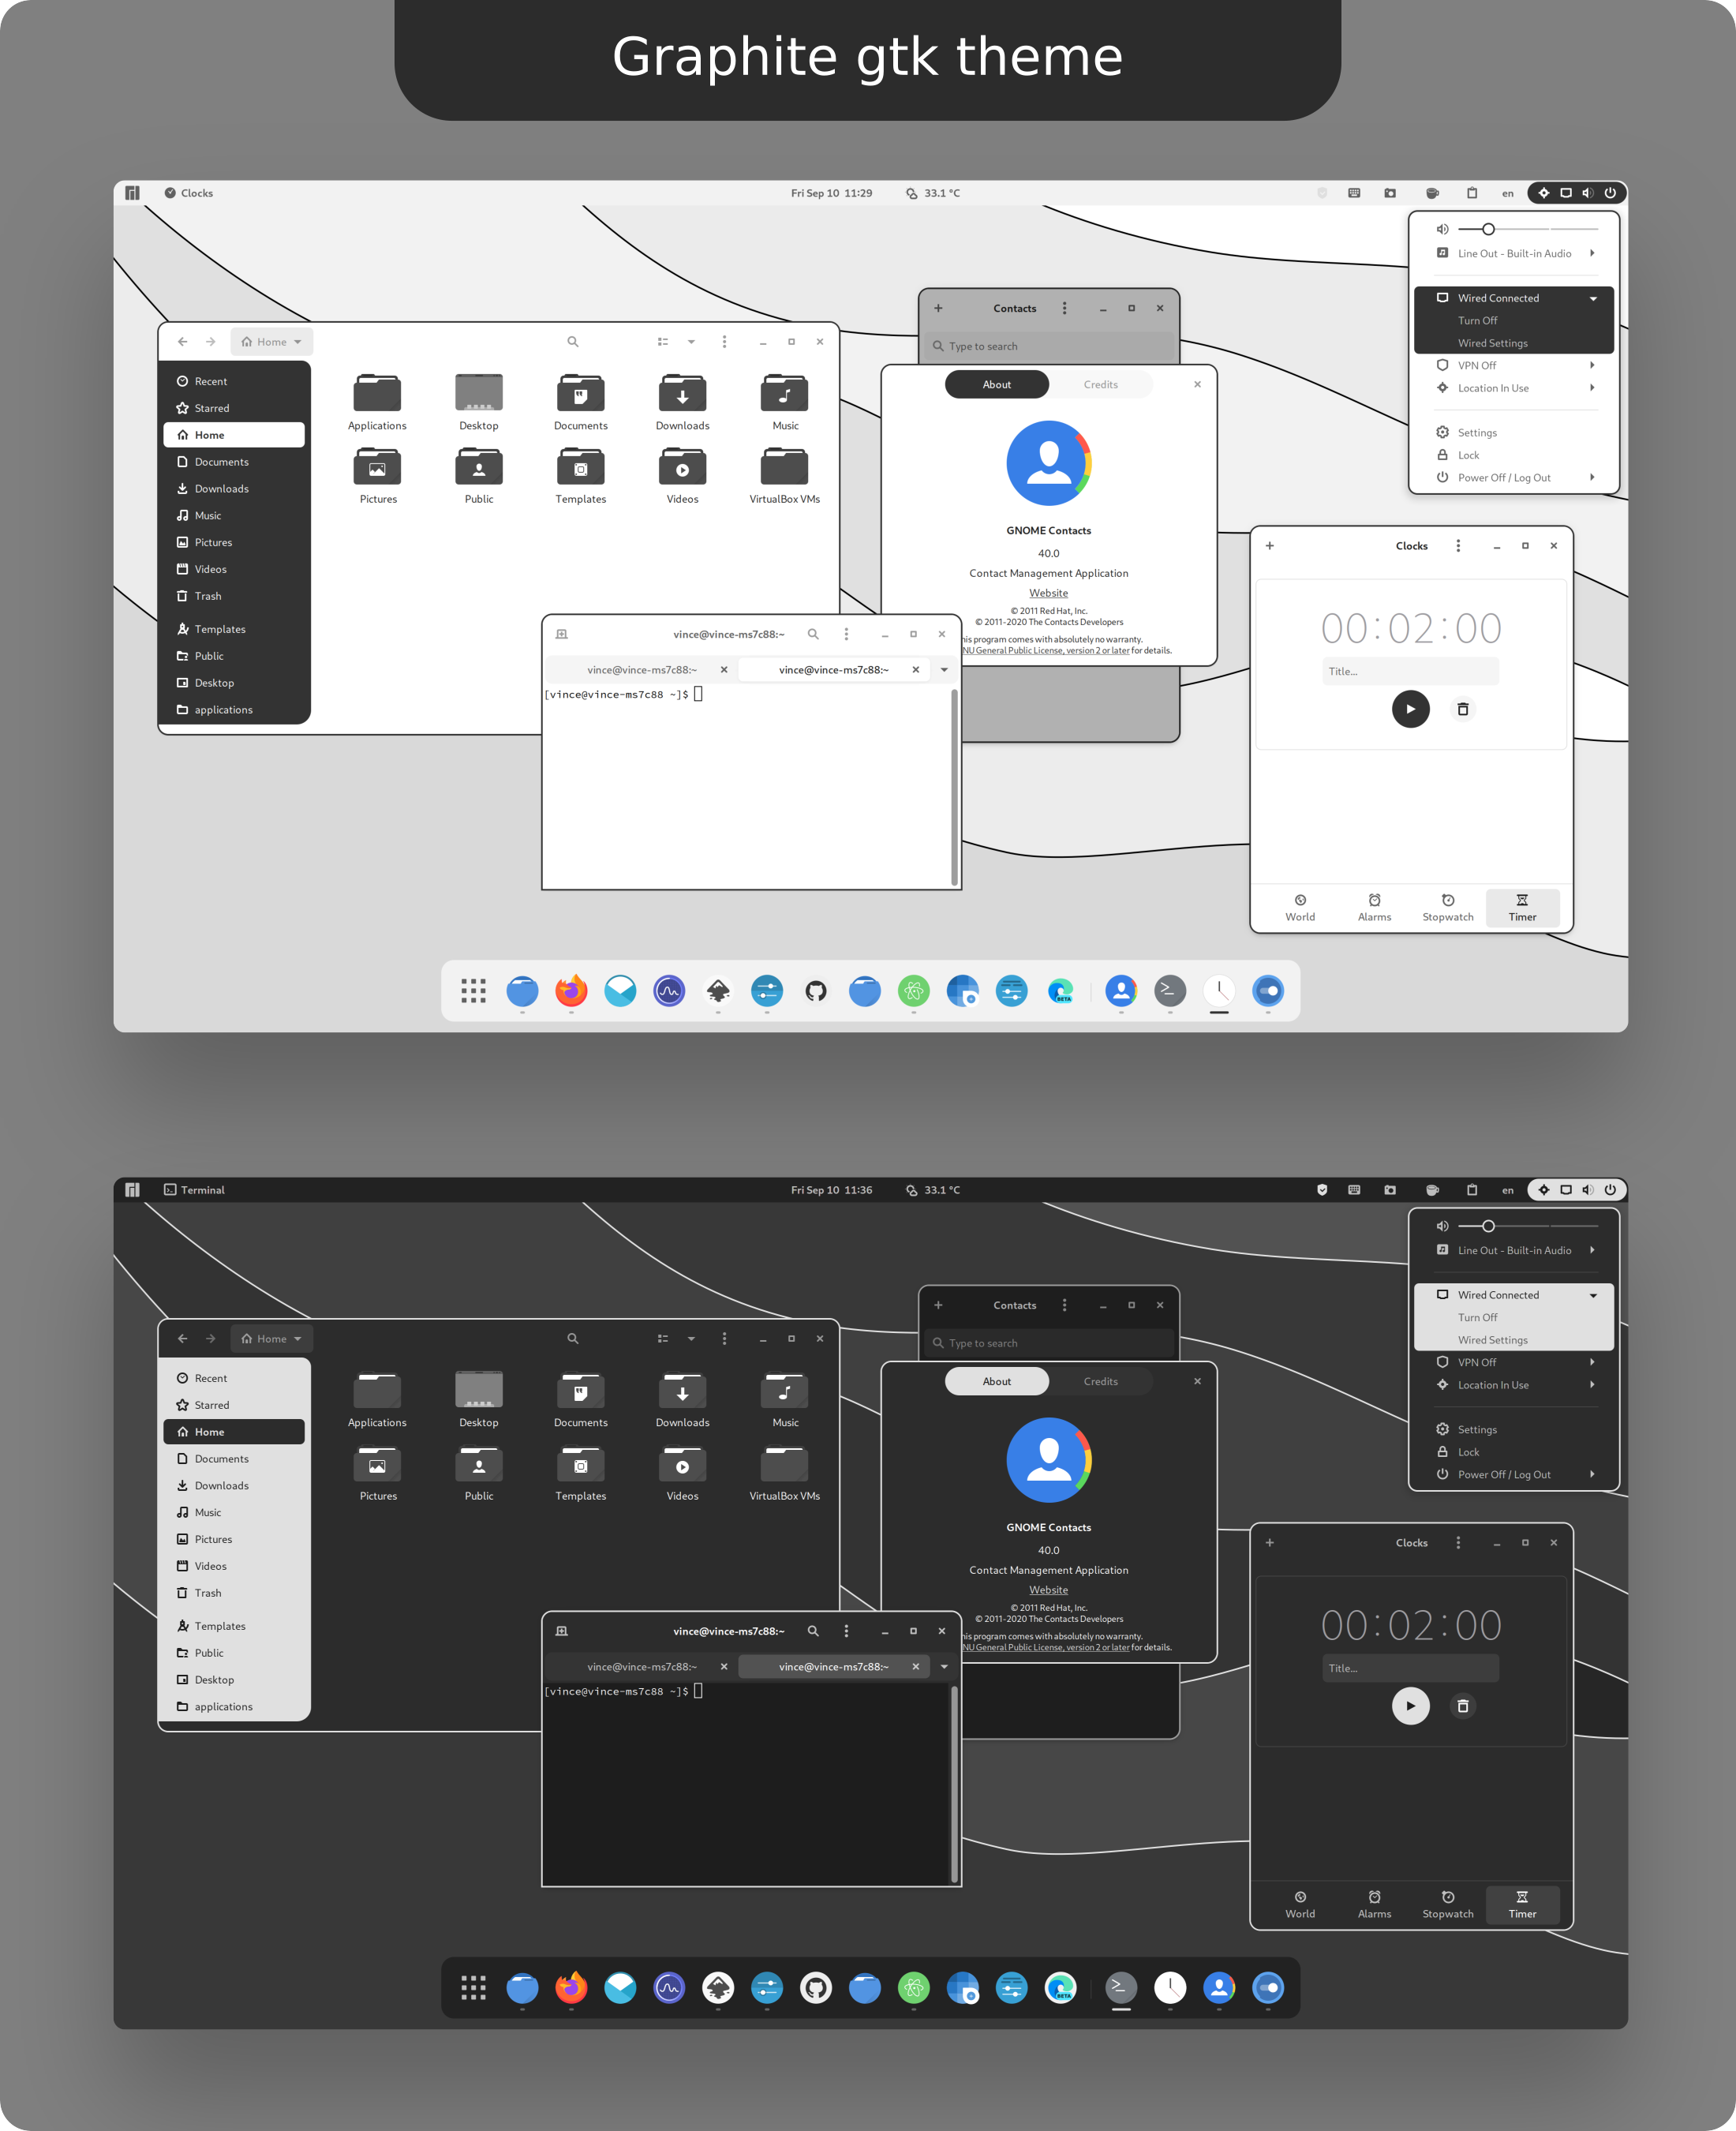Image resolution: width=1736 pixels, height=2131 pixels.
Task: Open Inkscape from the dock
Action: pyautogui.click(x=718, y=991)
